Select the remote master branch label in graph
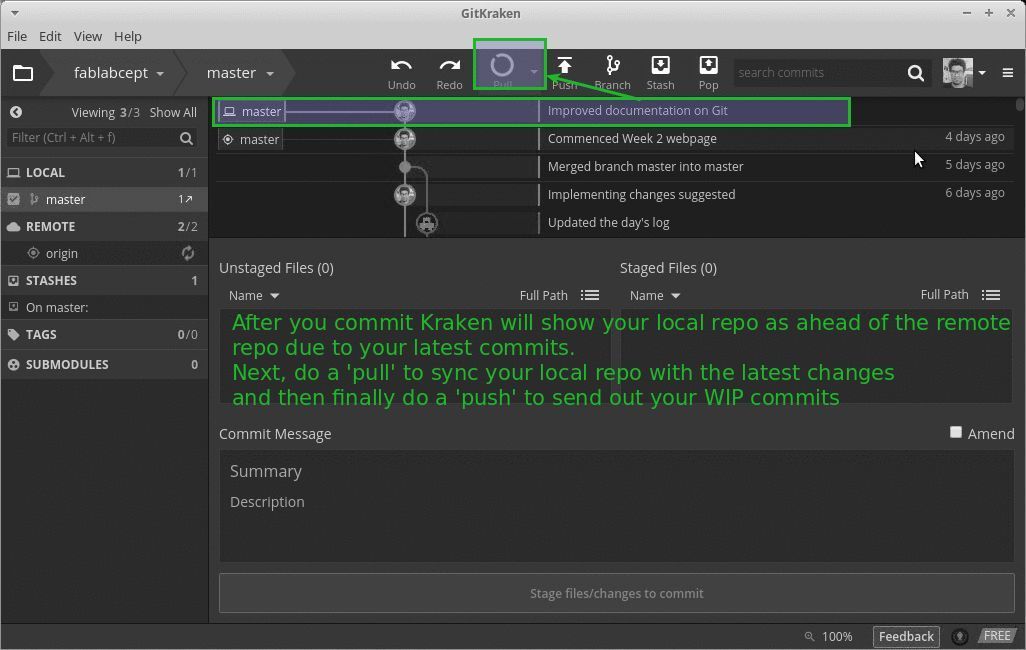 tap(251, 139)
